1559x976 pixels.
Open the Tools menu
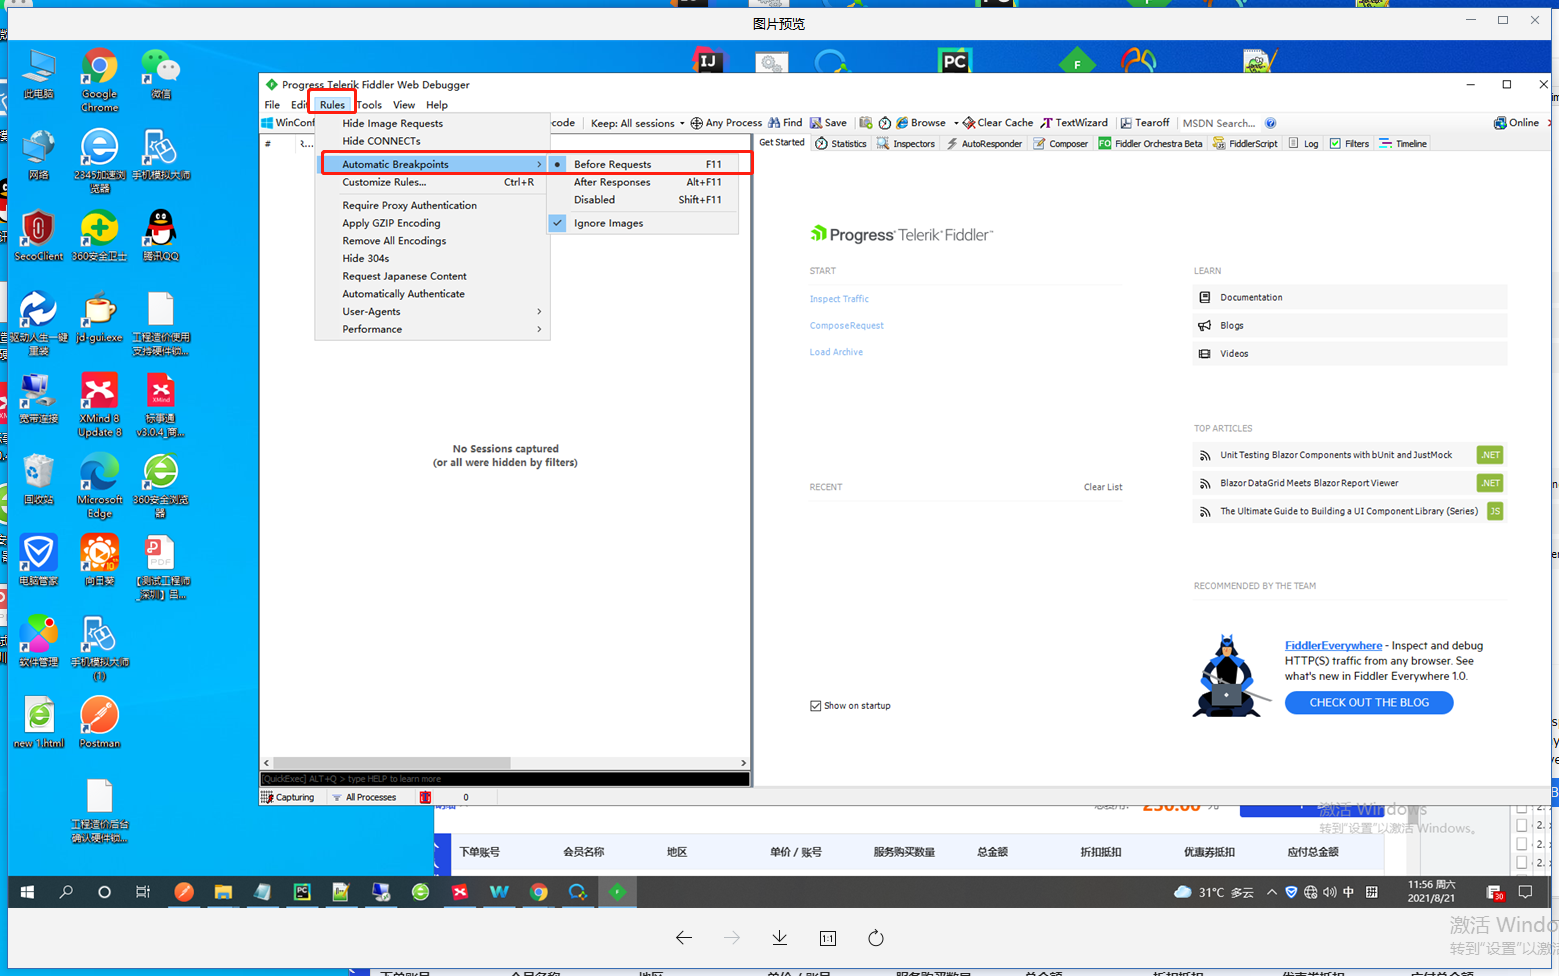click(x=369, y=104)
